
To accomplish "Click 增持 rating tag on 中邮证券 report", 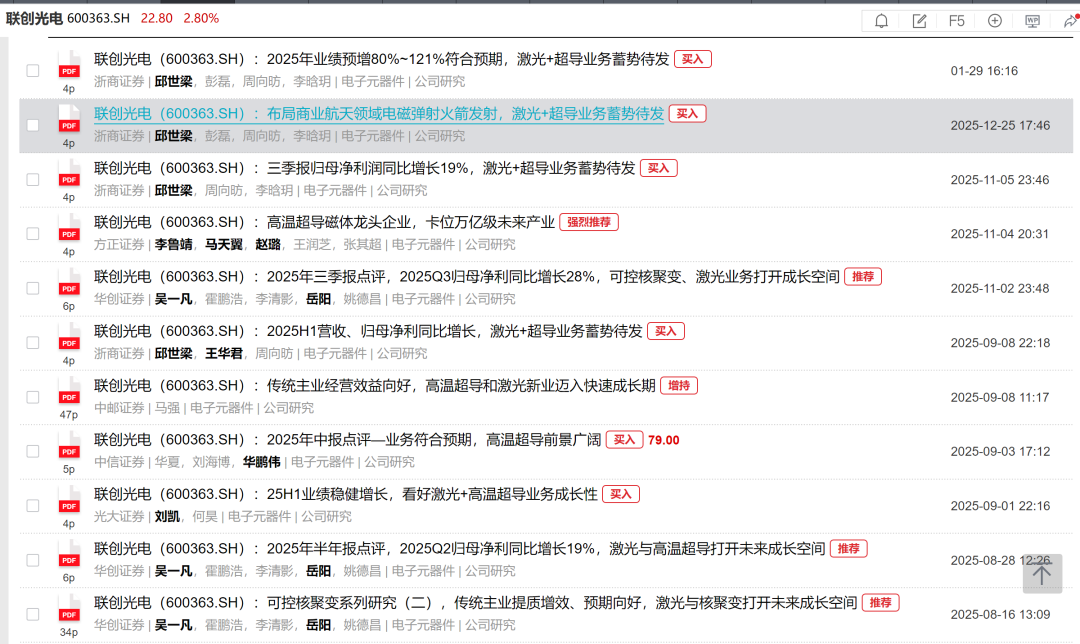I will [678, 386].
